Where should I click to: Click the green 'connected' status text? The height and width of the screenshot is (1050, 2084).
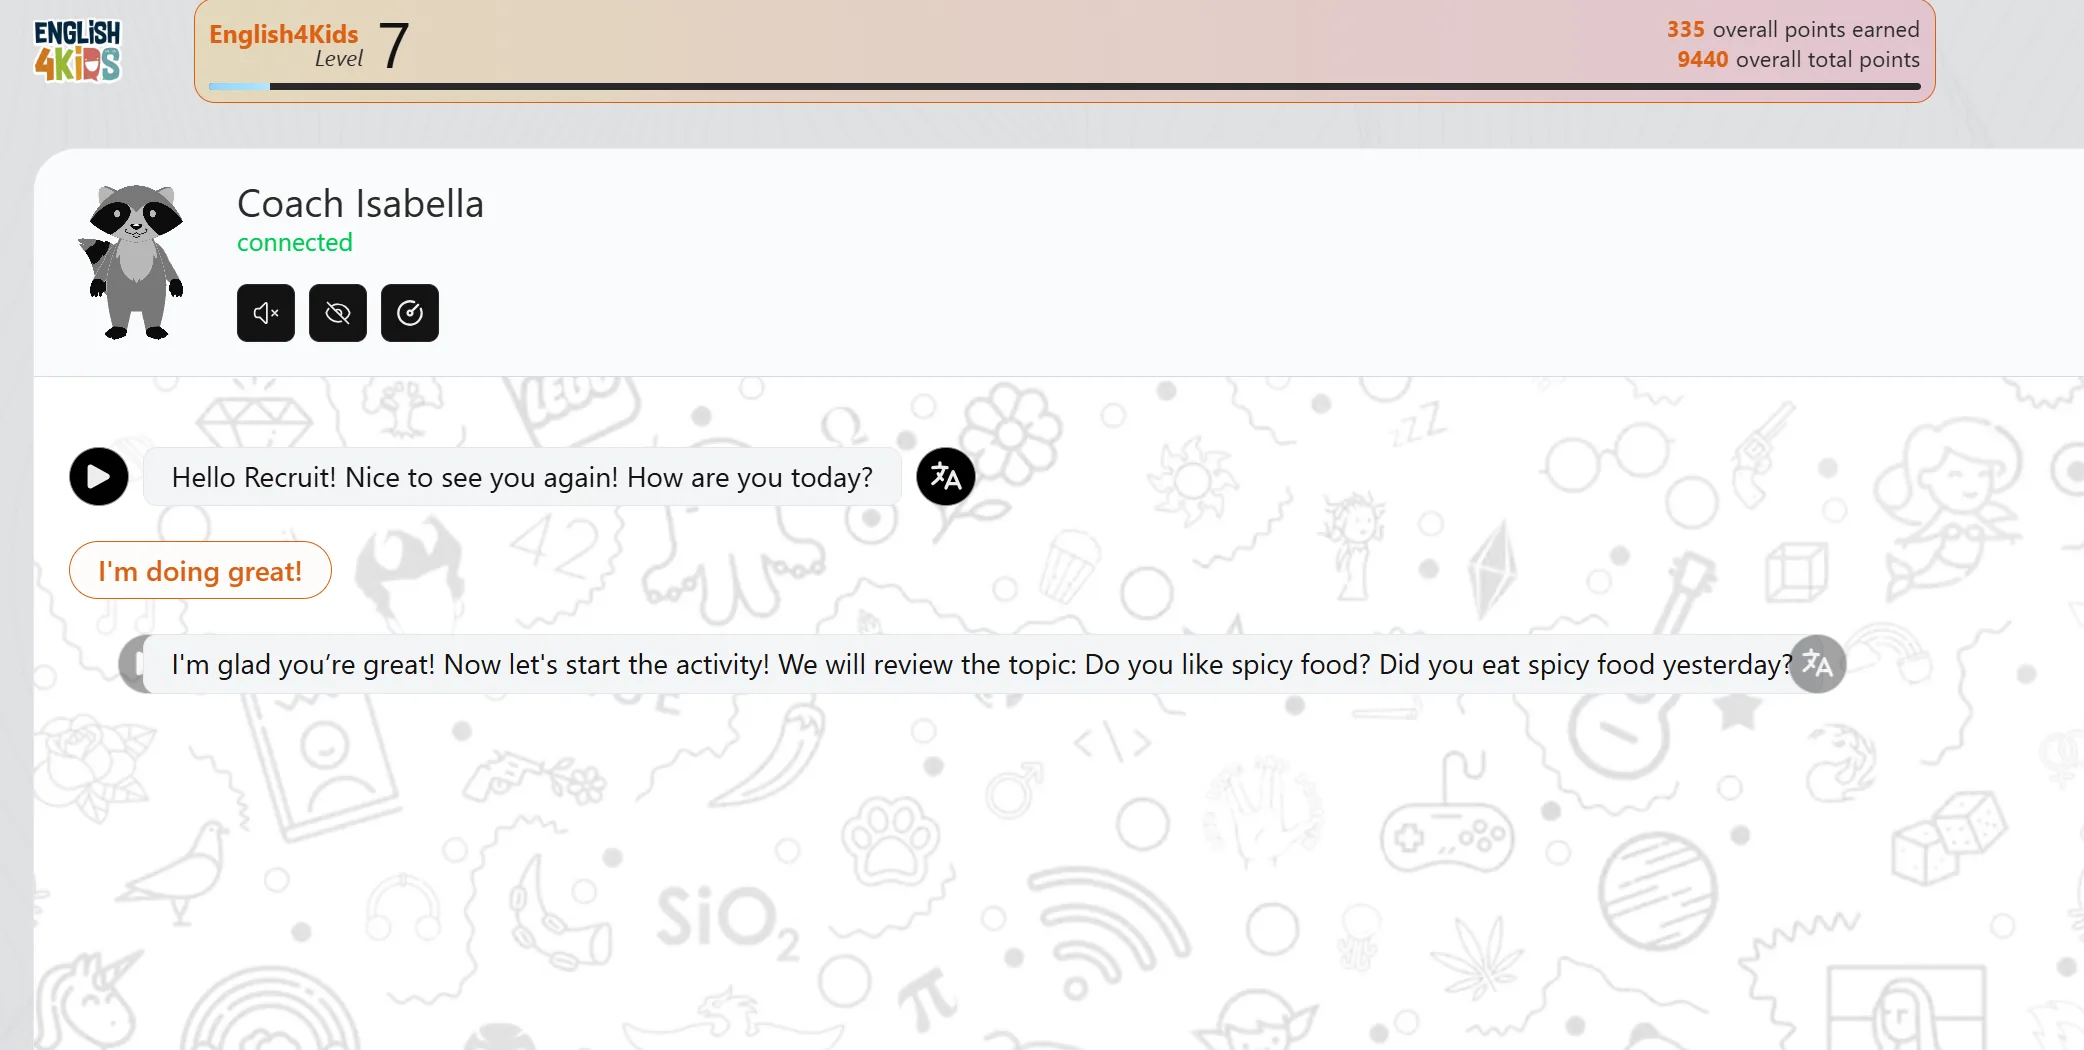(295, 243)
